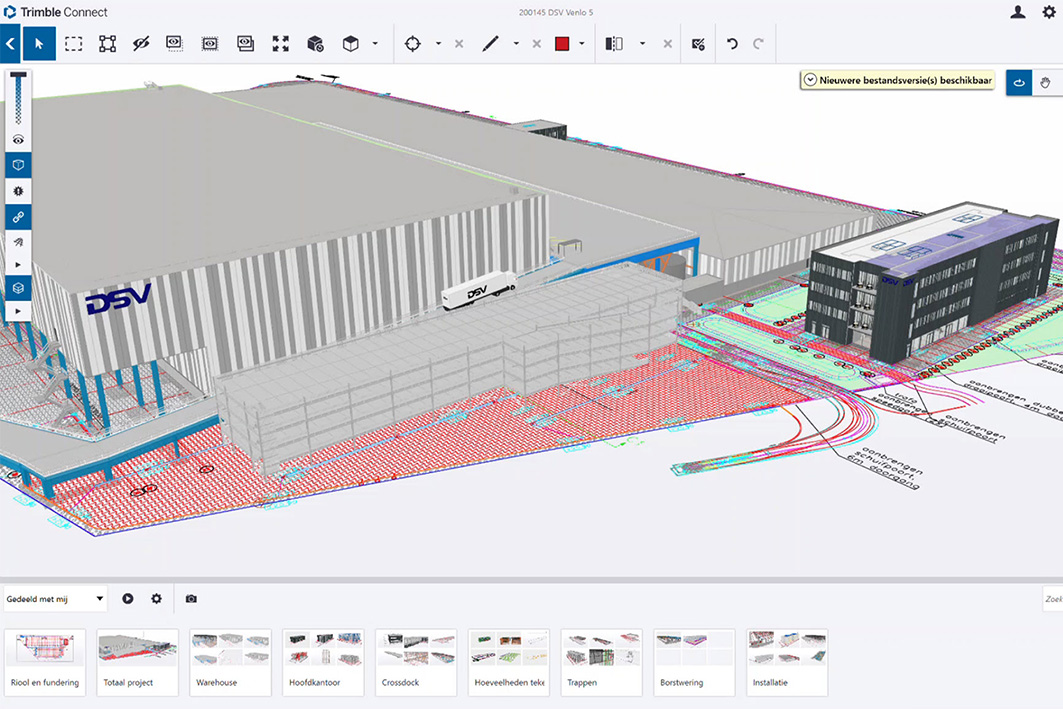Click the dotted-frame eye visibility icon
Image resolution: width=1063 pixels, height=709 pixels.
point(210,44)
